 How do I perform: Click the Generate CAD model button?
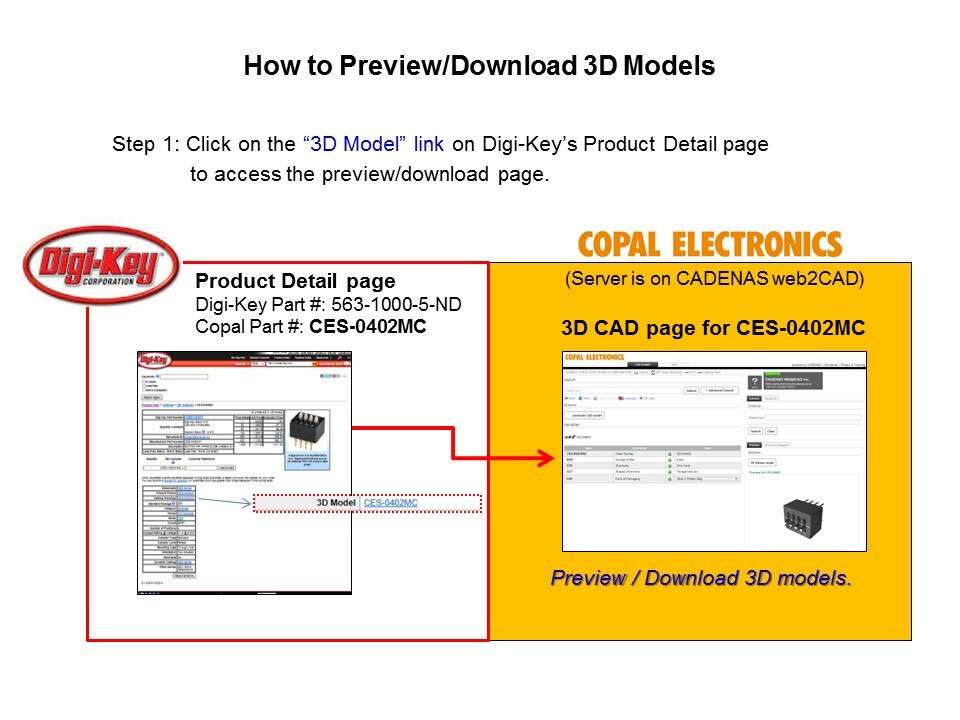click(x=586, y=414)
